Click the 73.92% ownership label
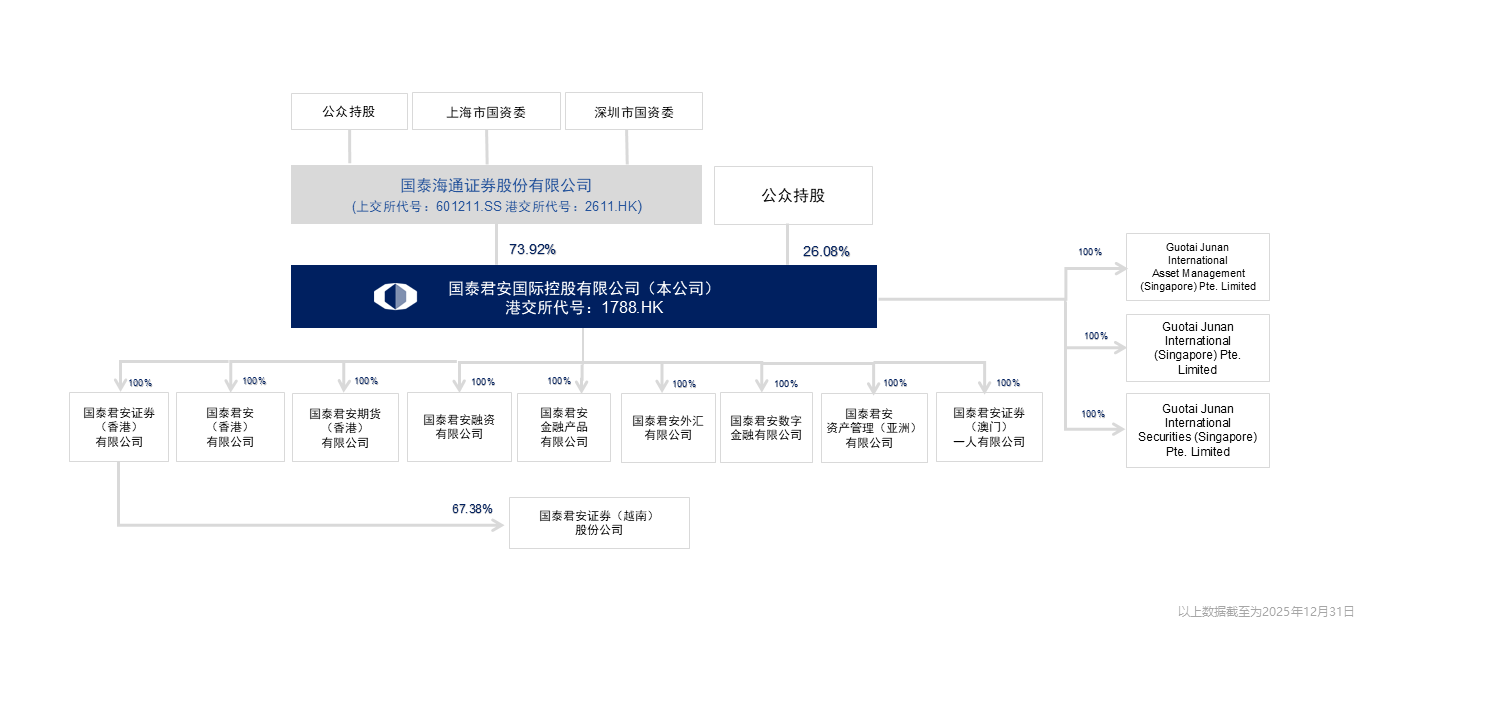1512x720 pixels. (x=532, y=249)
